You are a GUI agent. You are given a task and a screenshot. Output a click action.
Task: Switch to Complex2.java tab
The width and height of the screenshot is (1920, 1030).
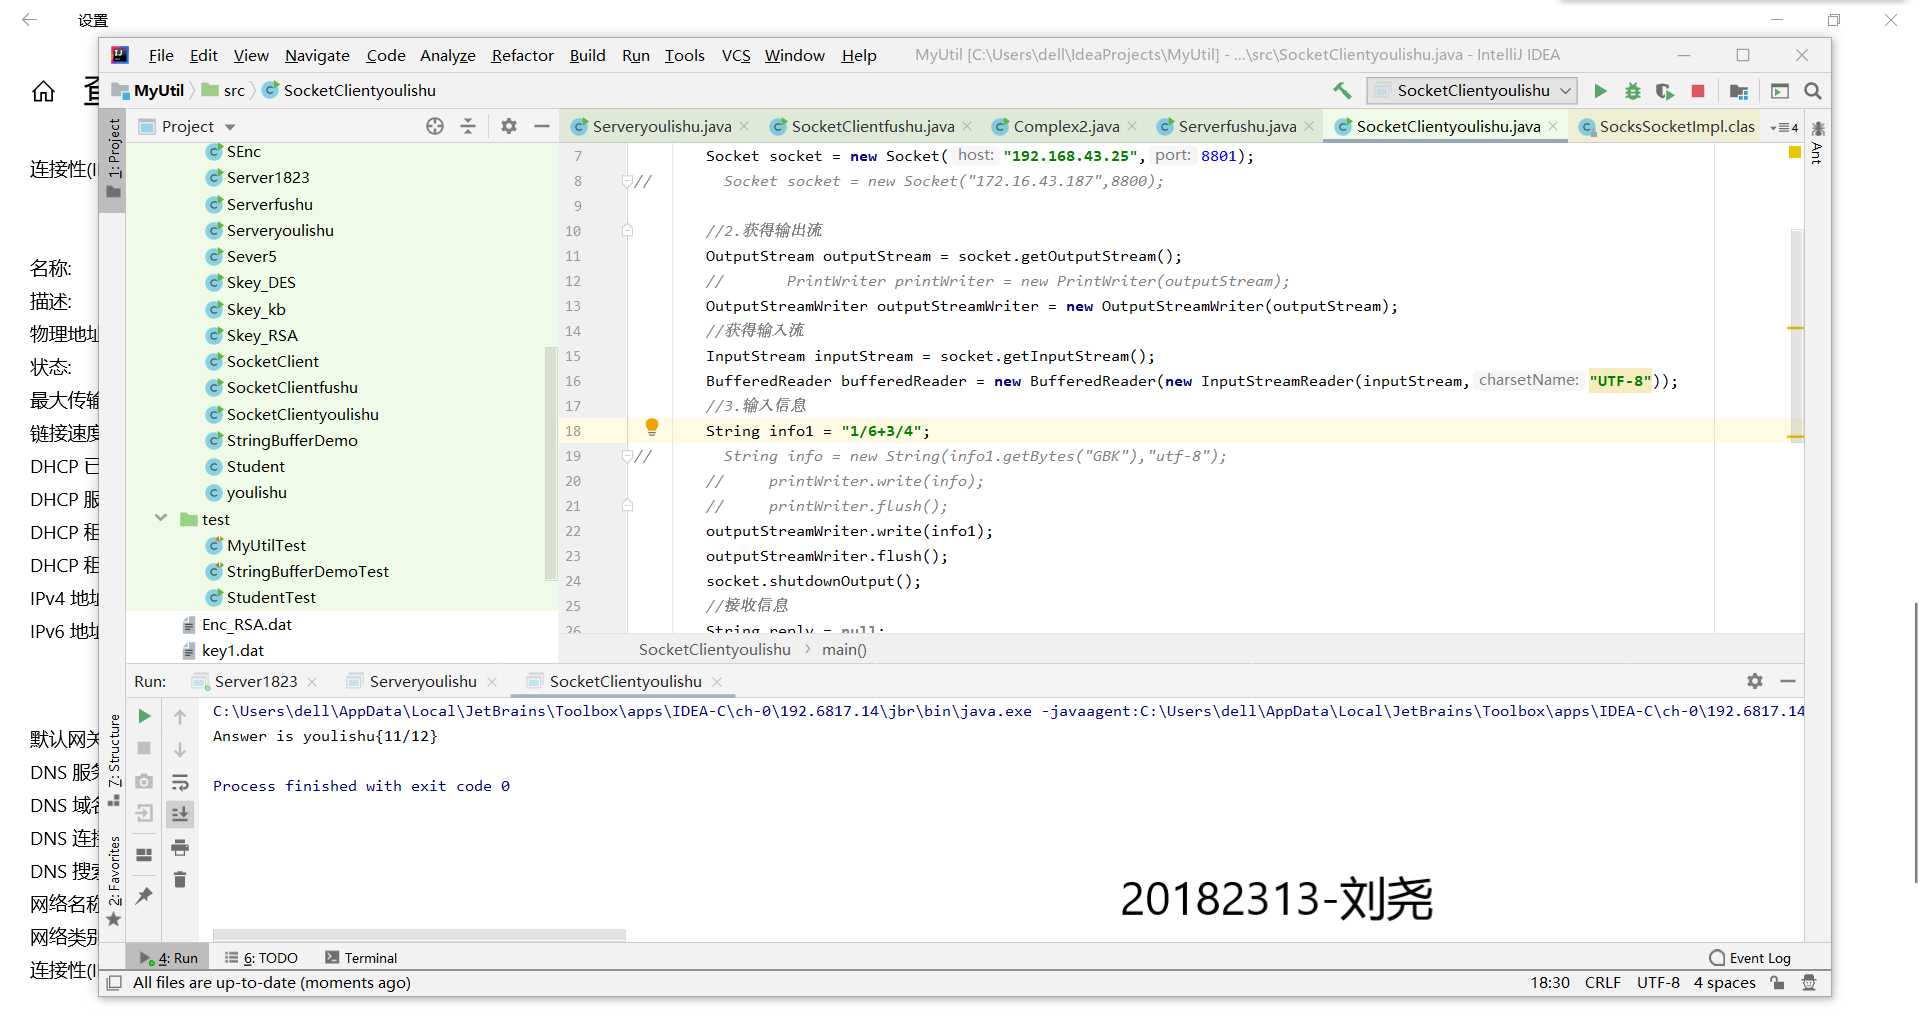coord(1066,126)
